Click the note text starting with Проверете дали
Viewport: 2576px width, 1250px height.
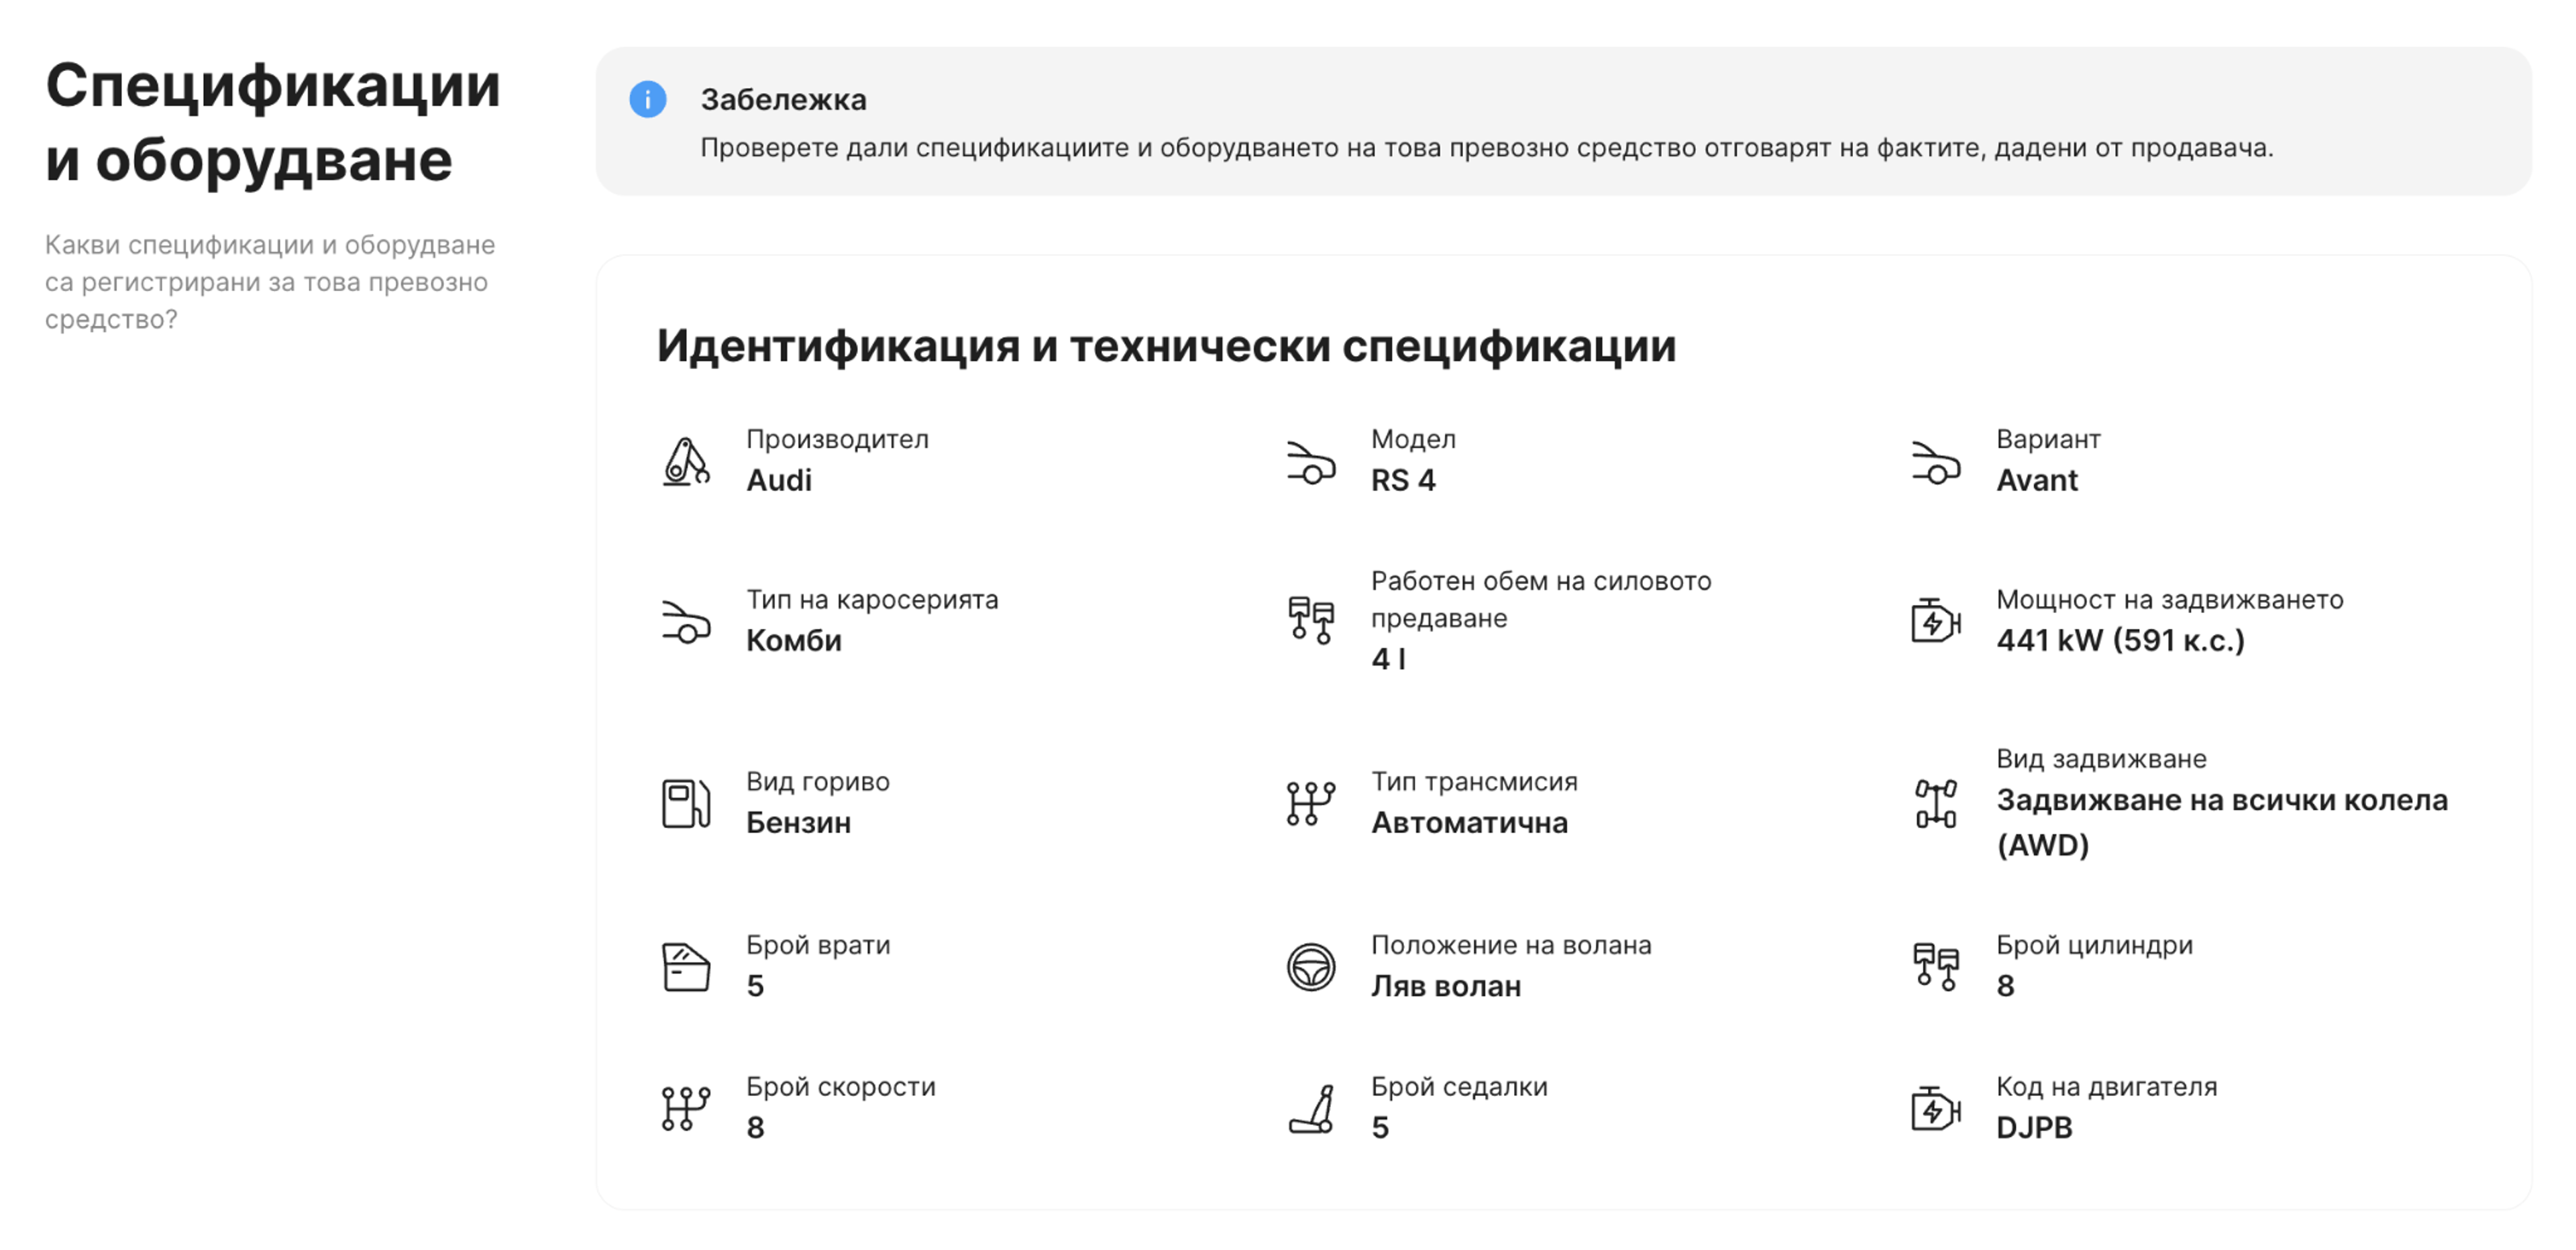tap(1486, 148)
